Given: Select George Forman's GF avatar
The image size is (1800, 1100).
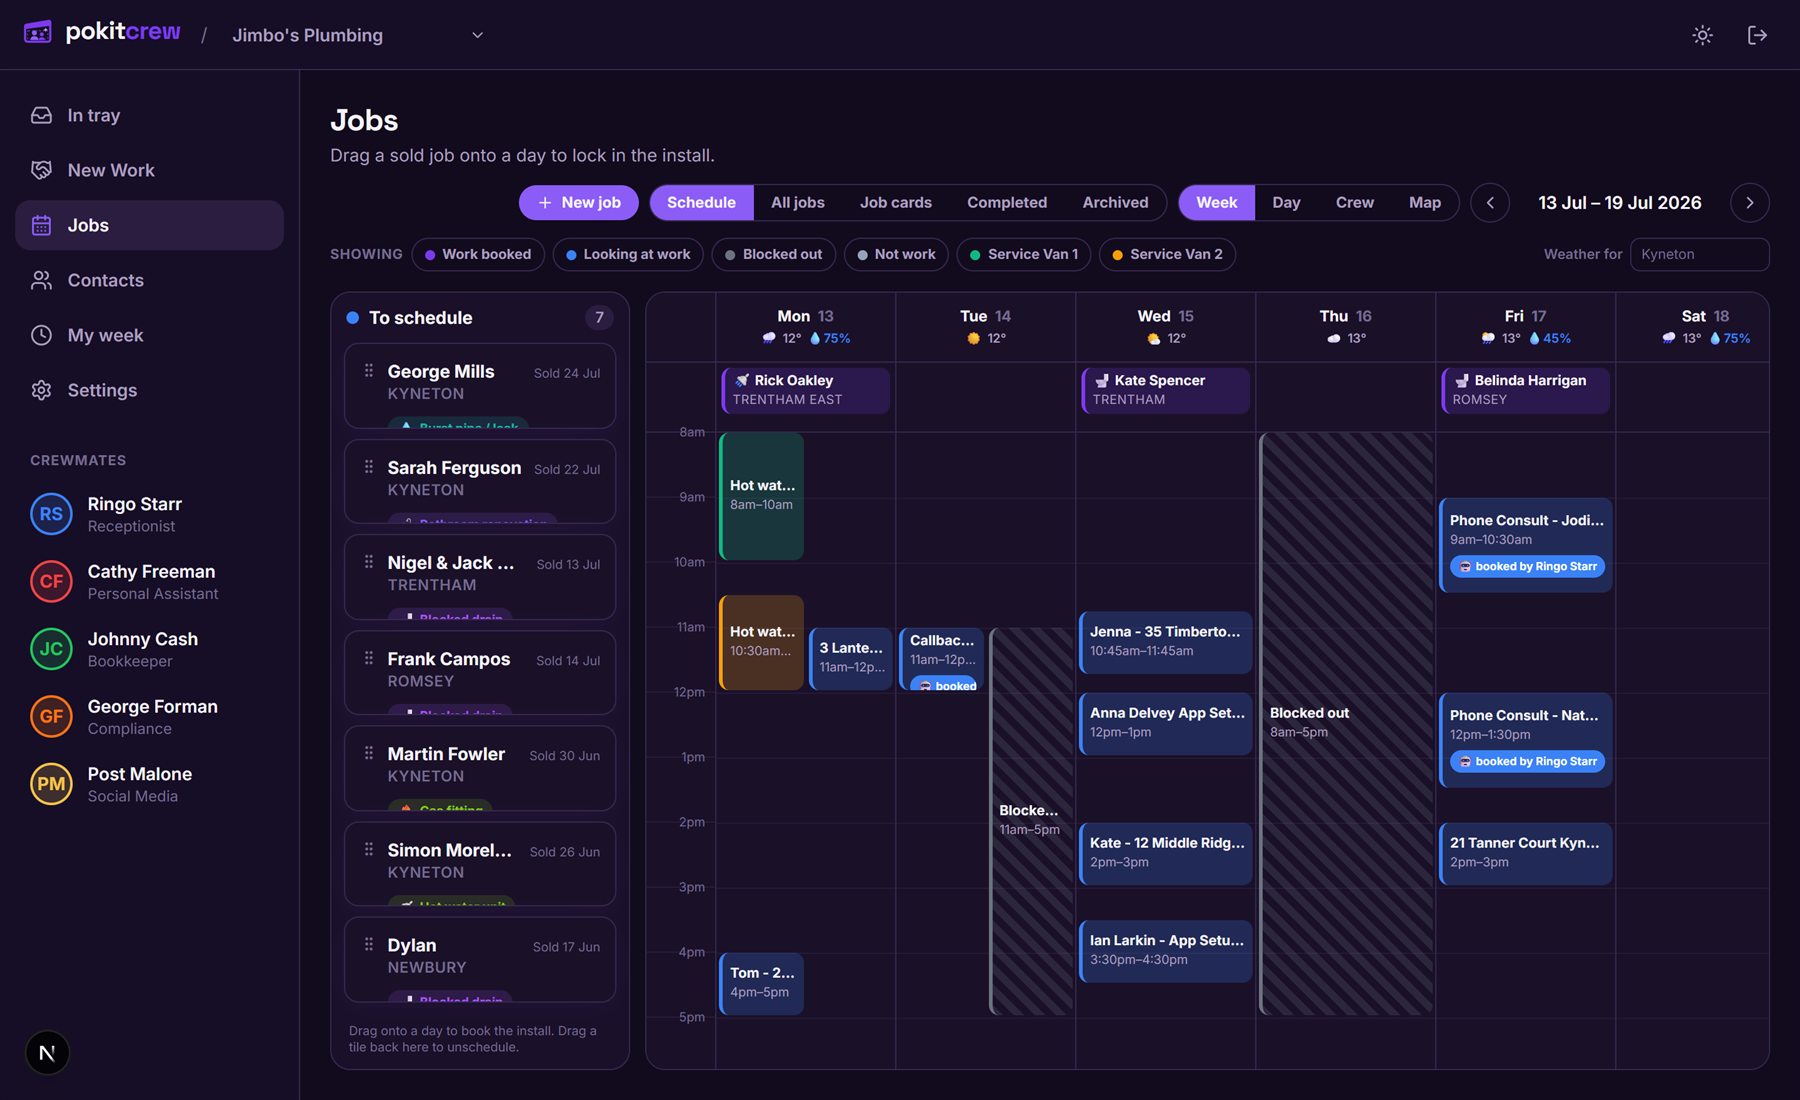Looking at the screenshot, I should (51, 716).
